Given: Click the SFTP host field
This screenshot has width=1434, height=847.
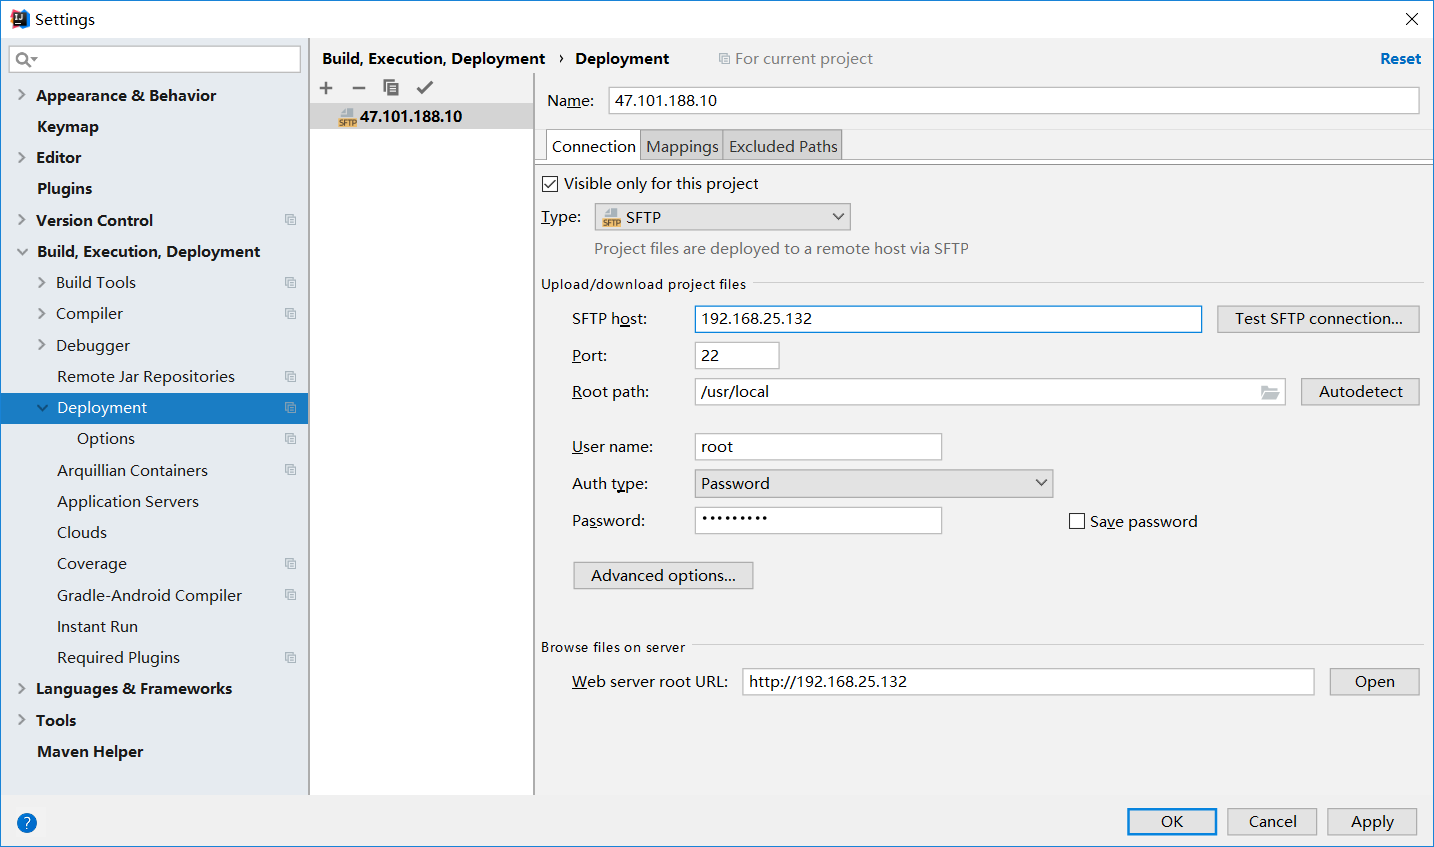Looking at the screenshot, I should point(948,319).
